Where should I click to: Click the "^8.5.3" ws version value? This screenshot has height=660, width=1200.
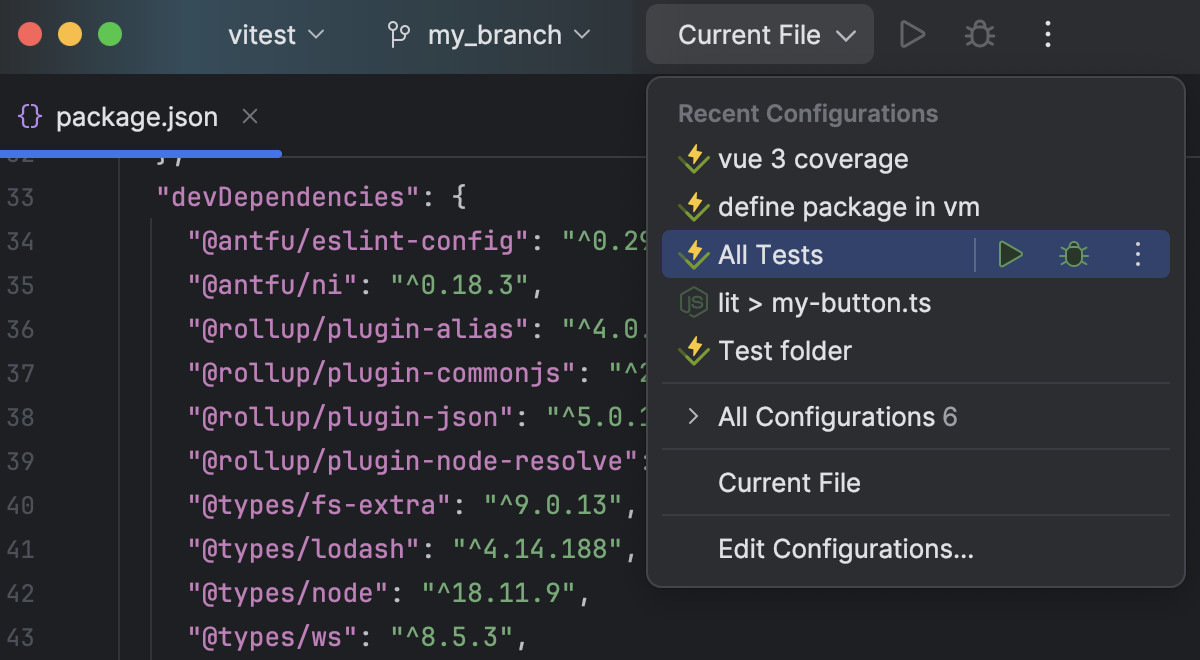tap(451, 637)
